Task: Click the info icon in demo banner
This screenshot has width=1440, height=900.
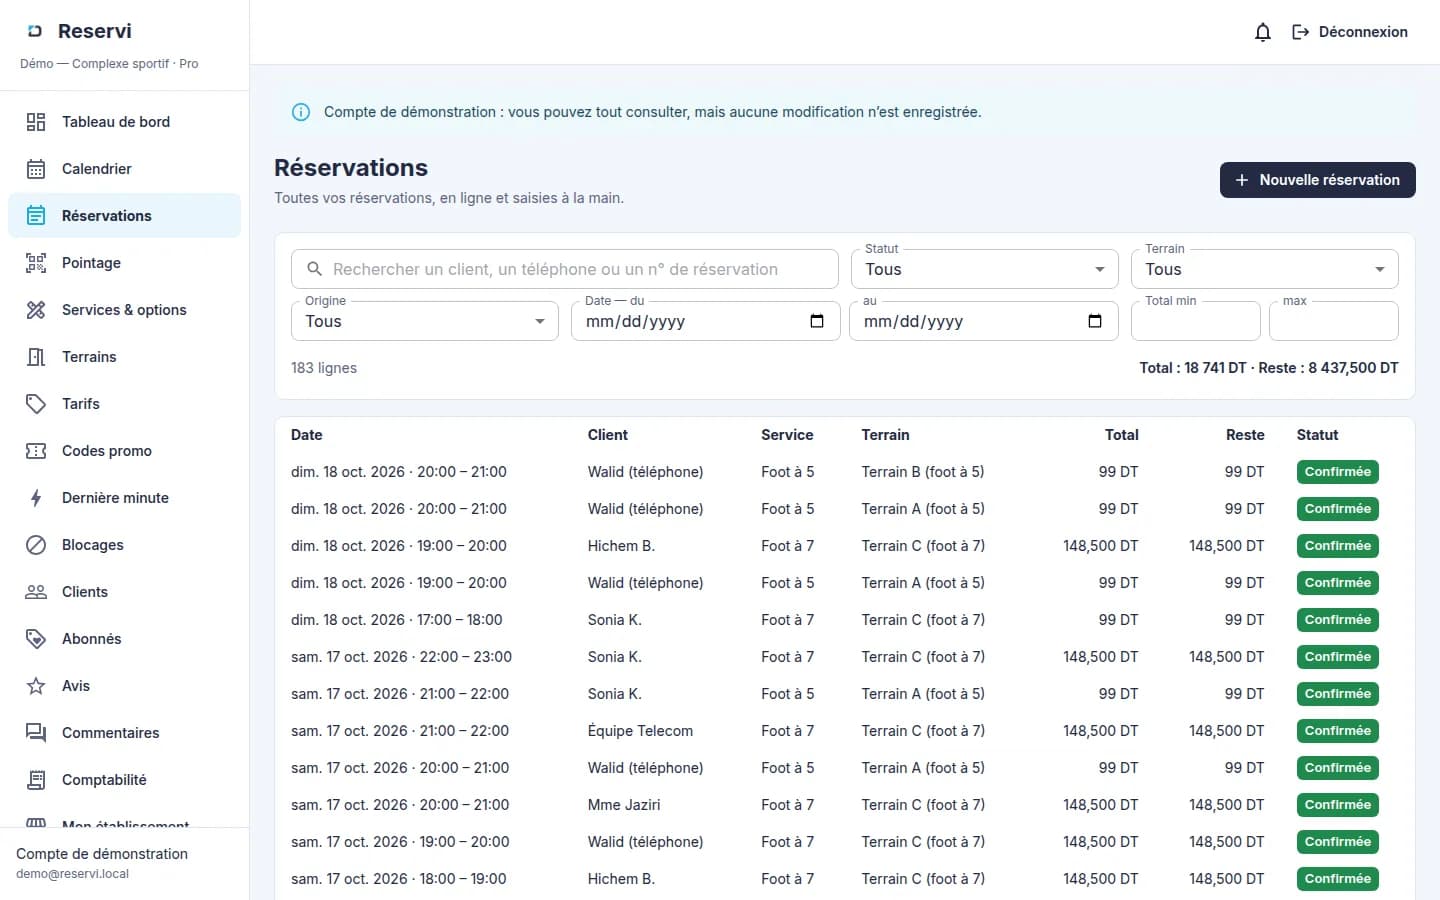Action: pyautogui.click(x=300, y=112)
